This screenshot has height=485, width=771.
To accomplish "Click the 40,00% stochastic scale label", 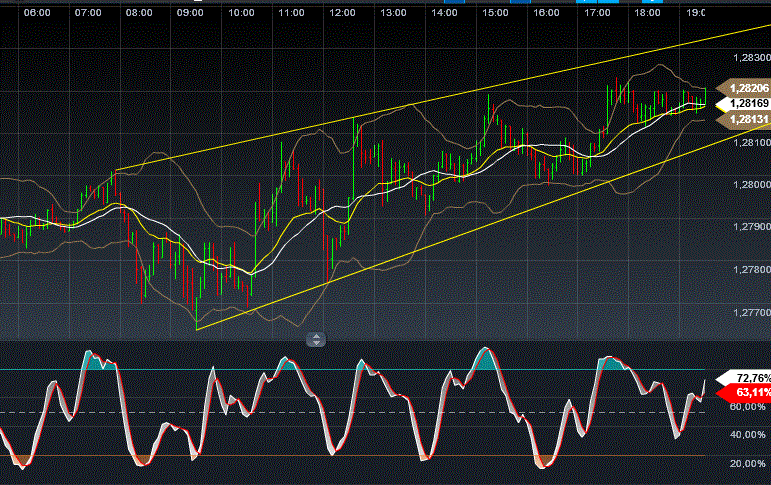I will point(747,435).
